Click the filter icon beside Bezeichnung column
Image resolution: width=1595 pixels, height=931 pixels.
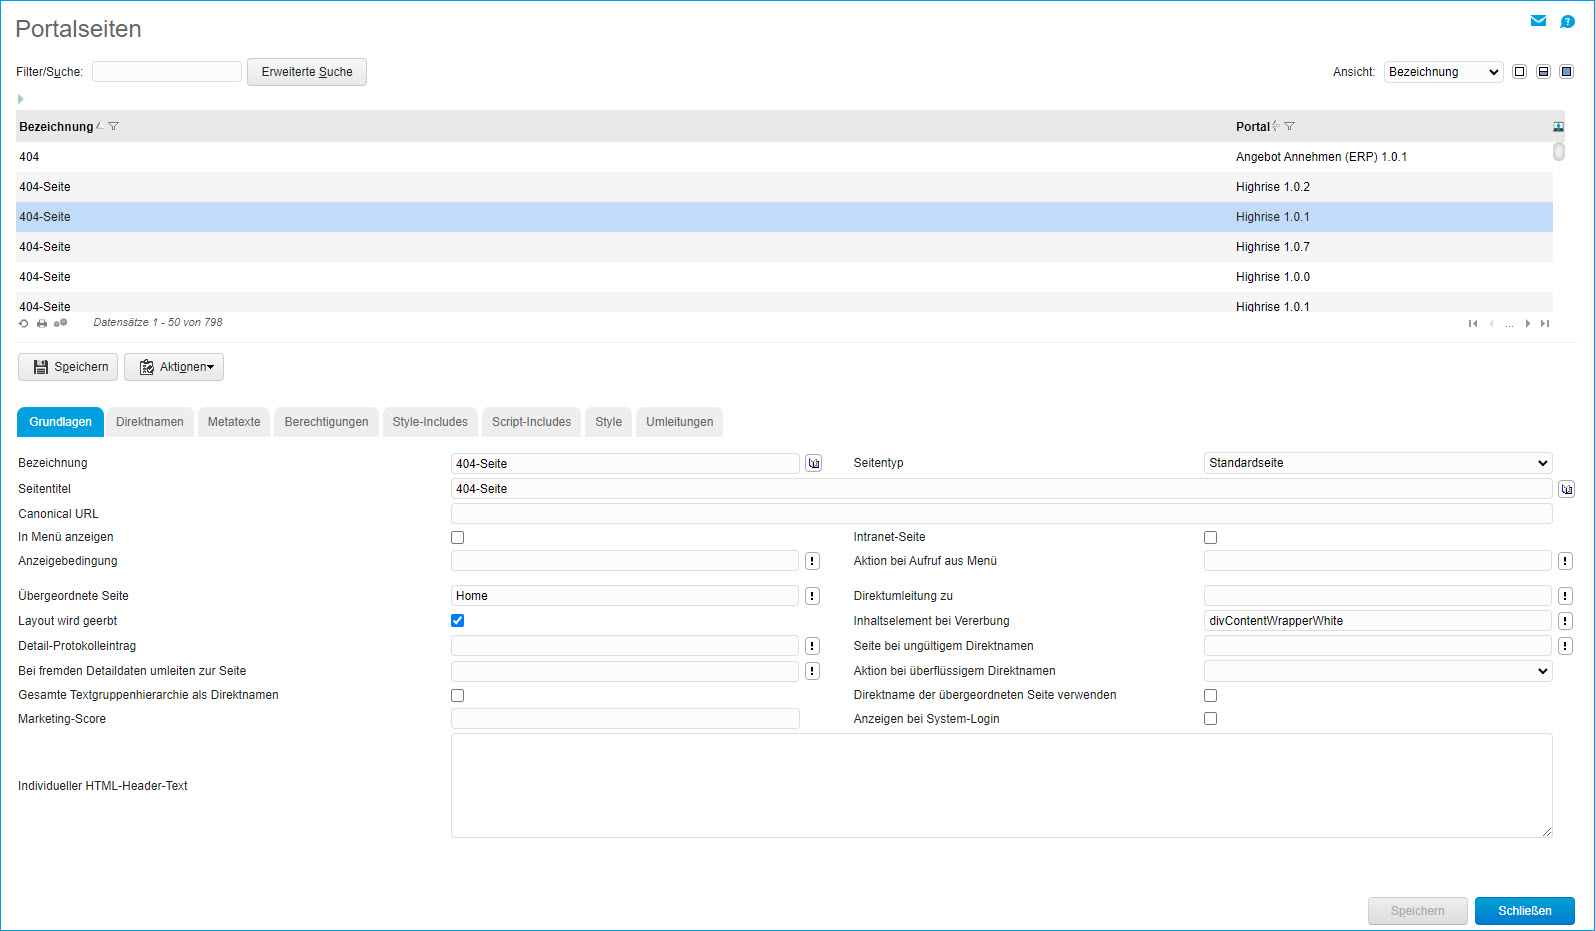[x=114, y=127]
